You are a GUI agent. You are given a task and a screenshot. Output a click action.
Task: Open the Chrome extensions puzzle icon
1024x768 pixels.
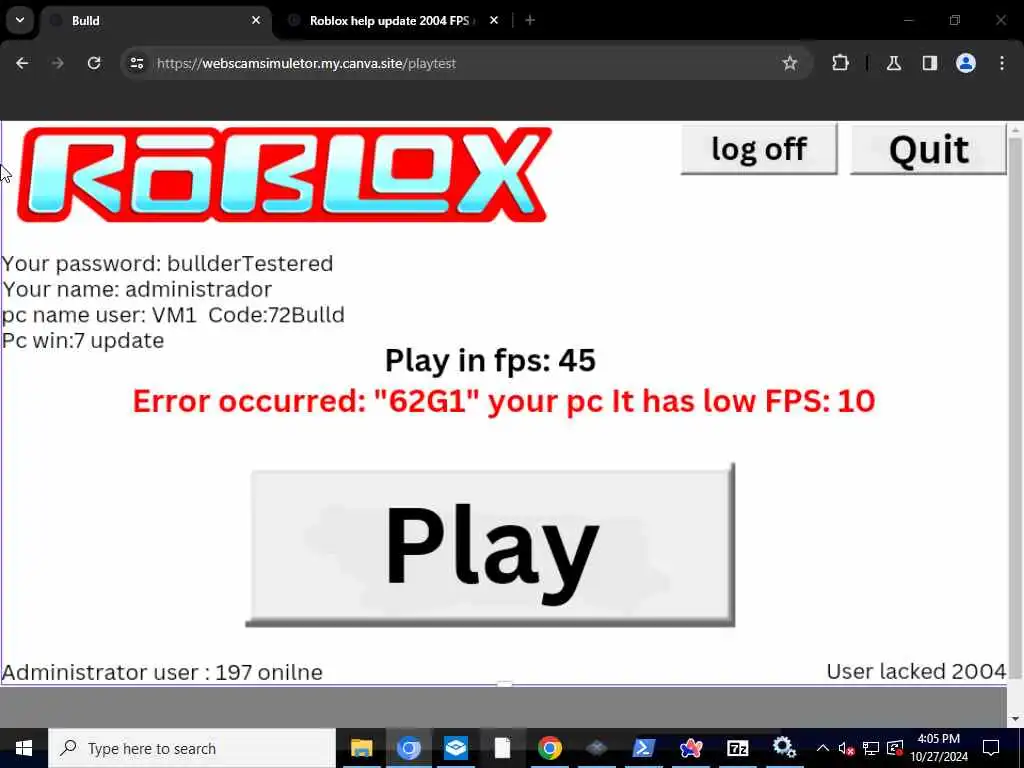(x=840, y=63)
